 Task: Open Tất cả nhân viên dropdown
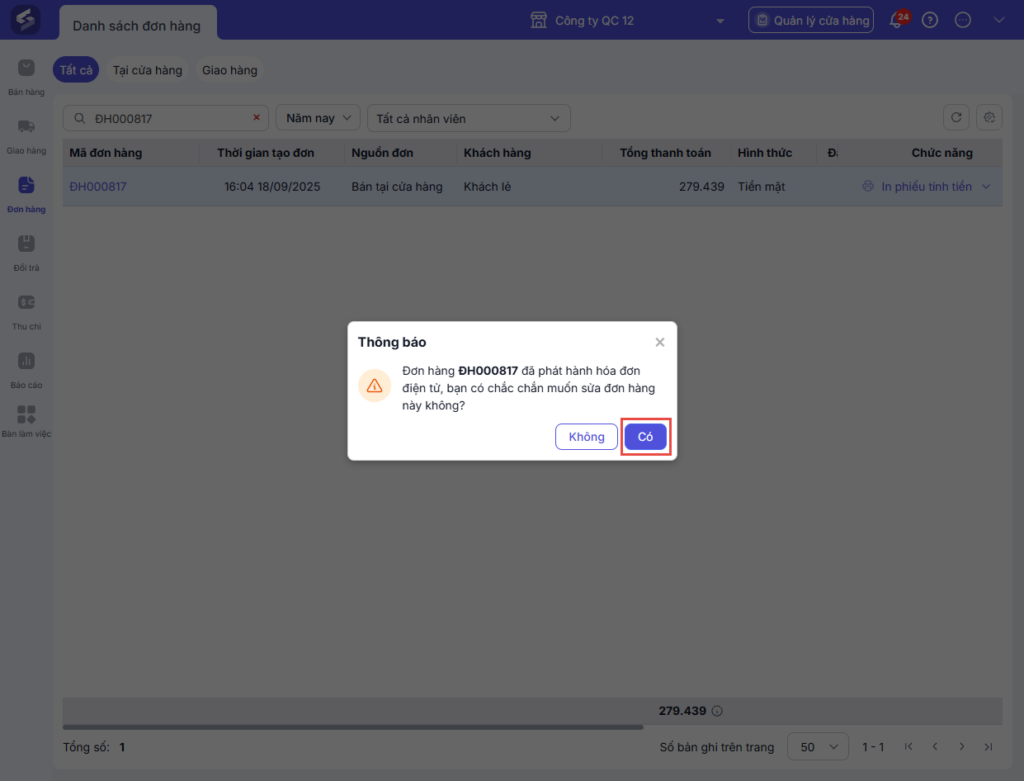(469, 118)
